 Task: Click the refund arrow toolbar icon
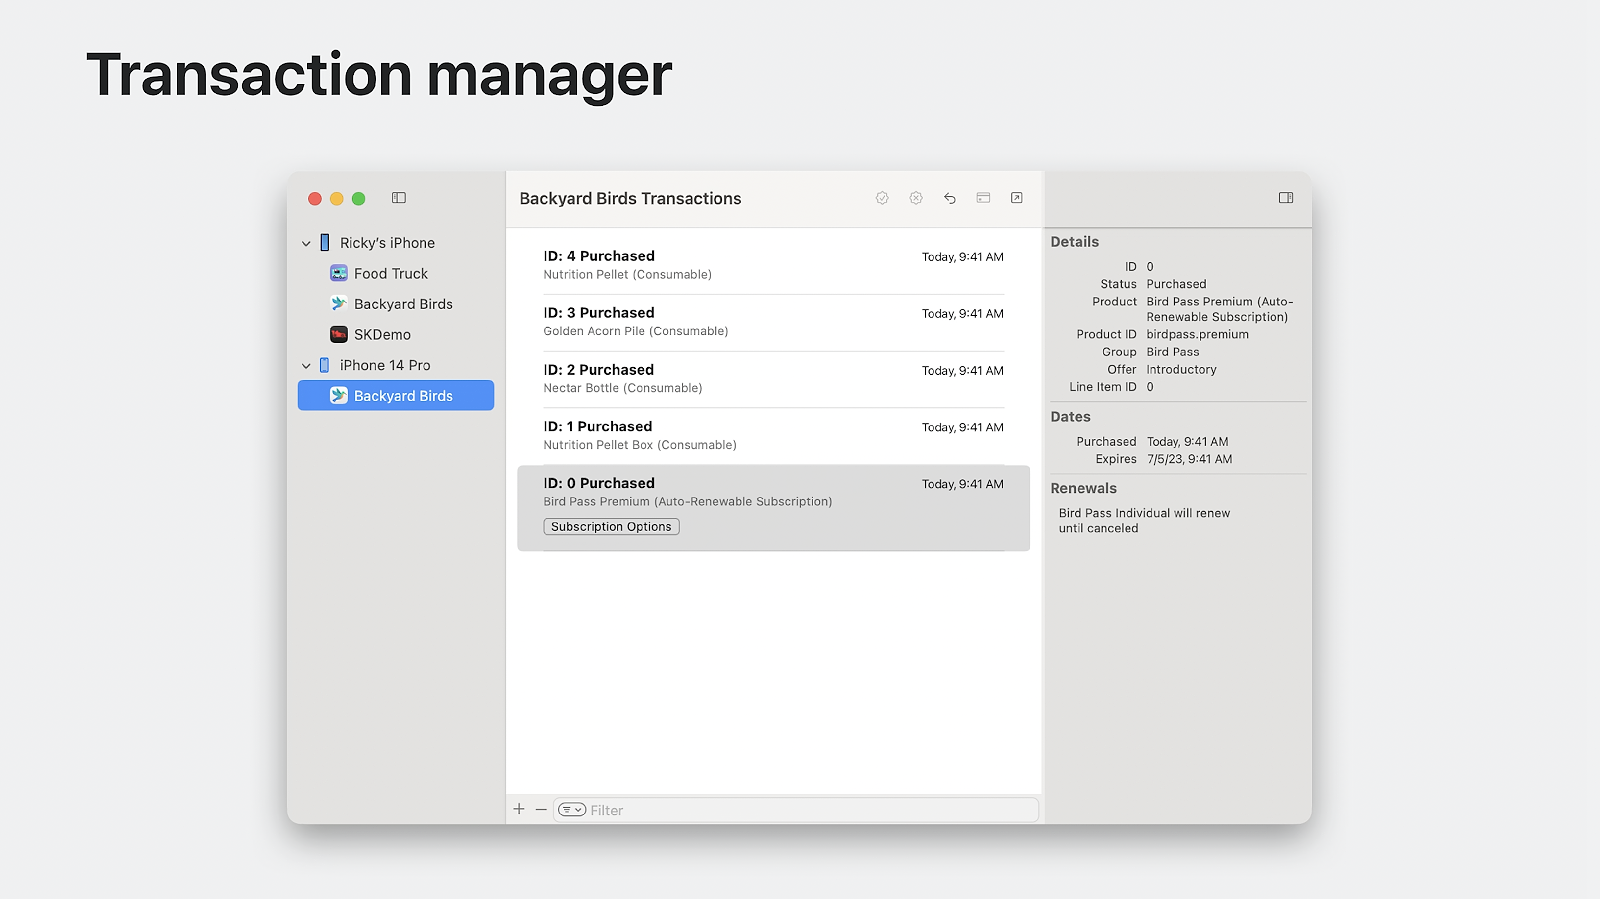(x=950, y=198)
